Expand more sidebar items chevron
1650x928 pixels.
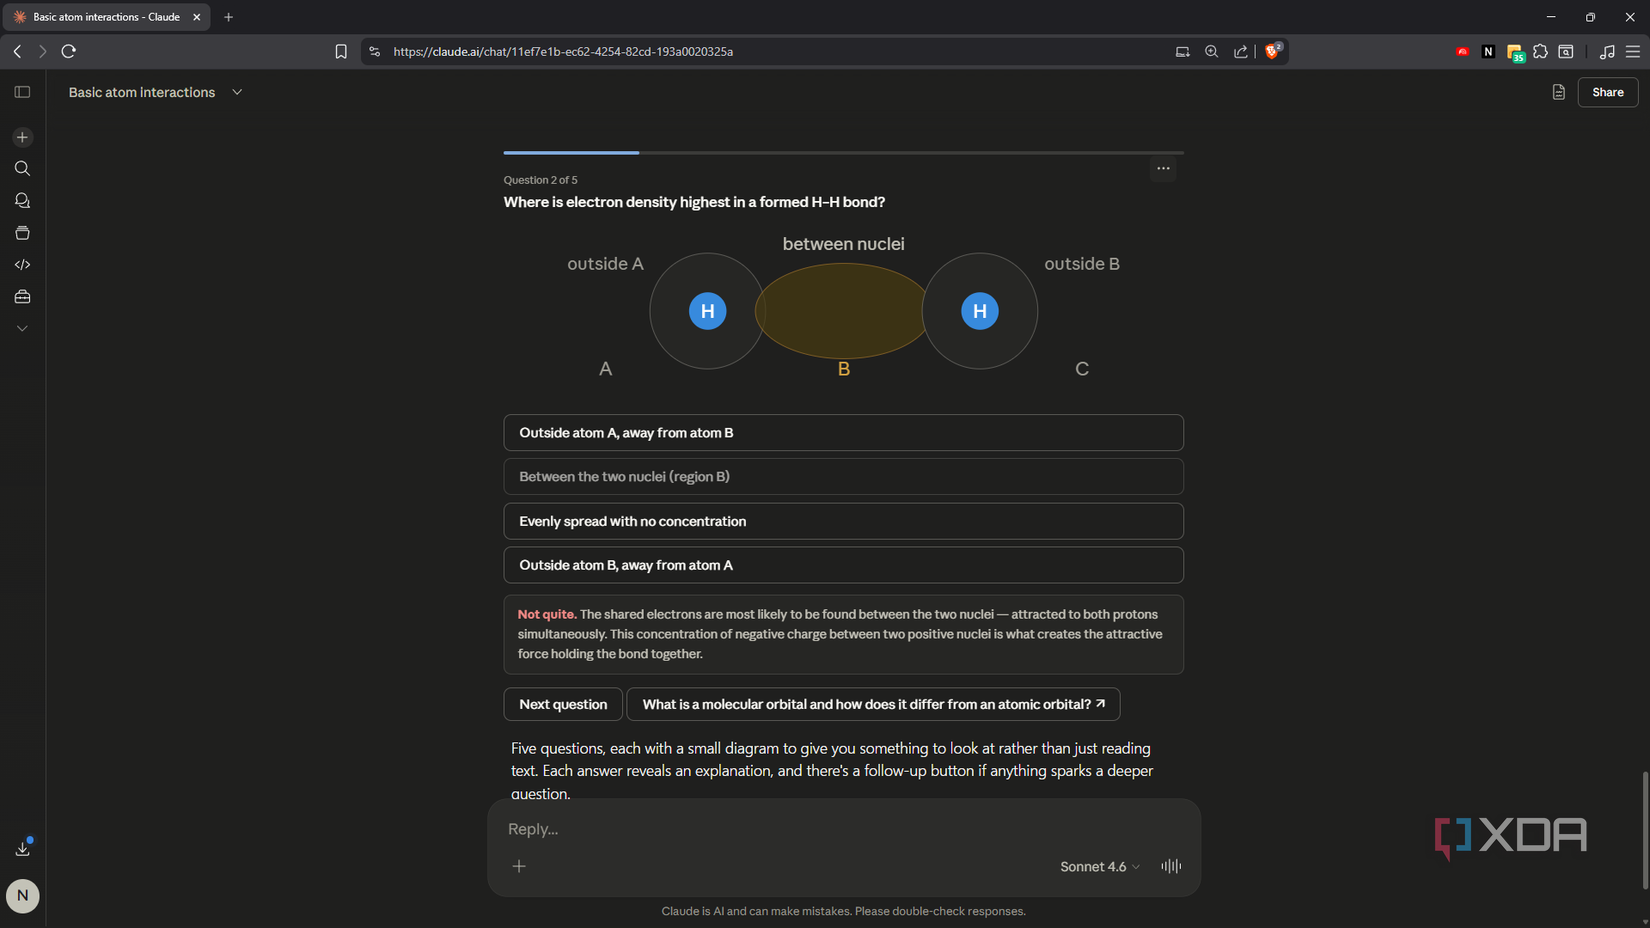click(22, 328)
